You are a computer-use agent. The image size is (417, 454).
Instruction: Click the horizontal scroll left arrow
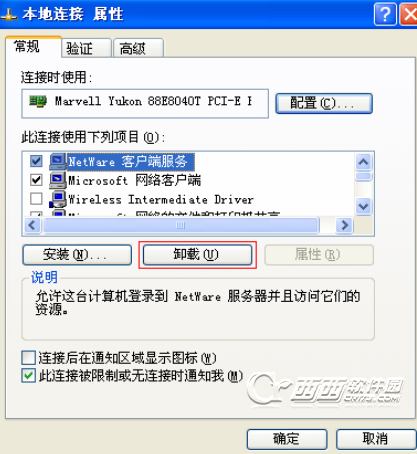(32, 225)
